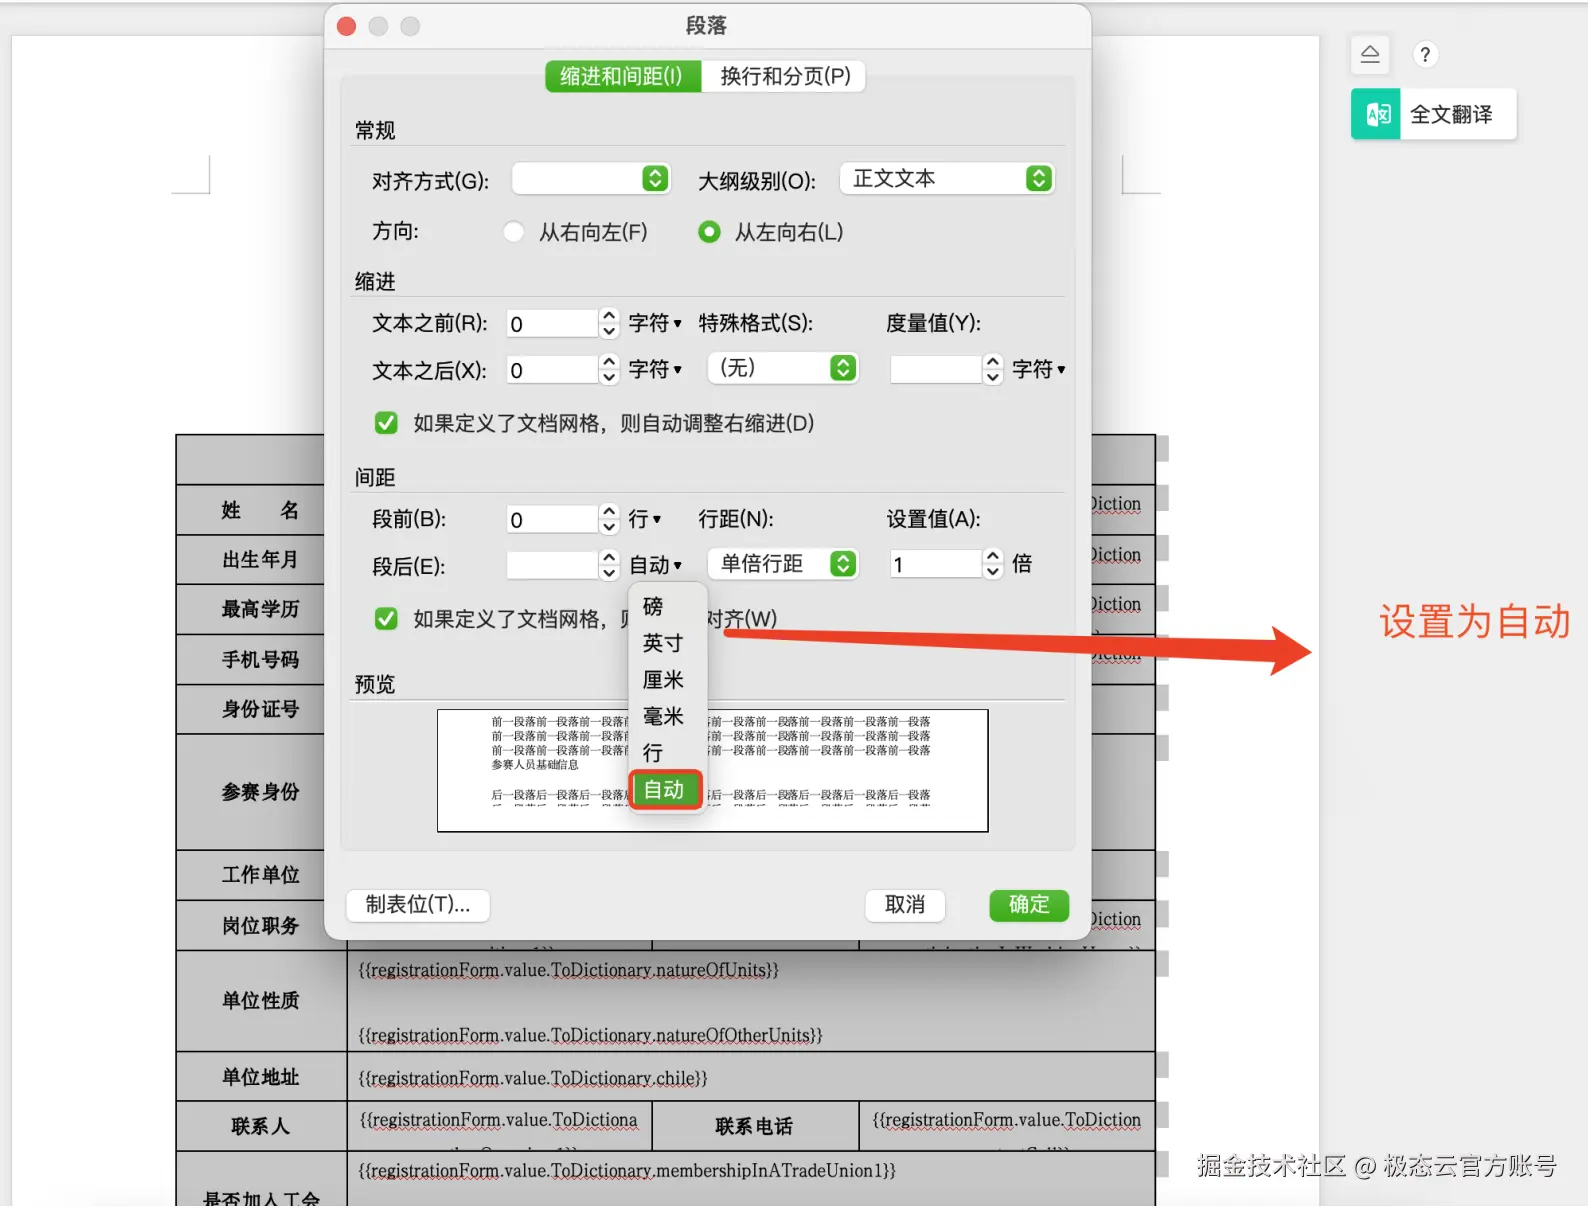Image resolution: width=1588 pixels, height=1210 pixels.
Task: Click the 取消 button
Action: pos(905,905)
